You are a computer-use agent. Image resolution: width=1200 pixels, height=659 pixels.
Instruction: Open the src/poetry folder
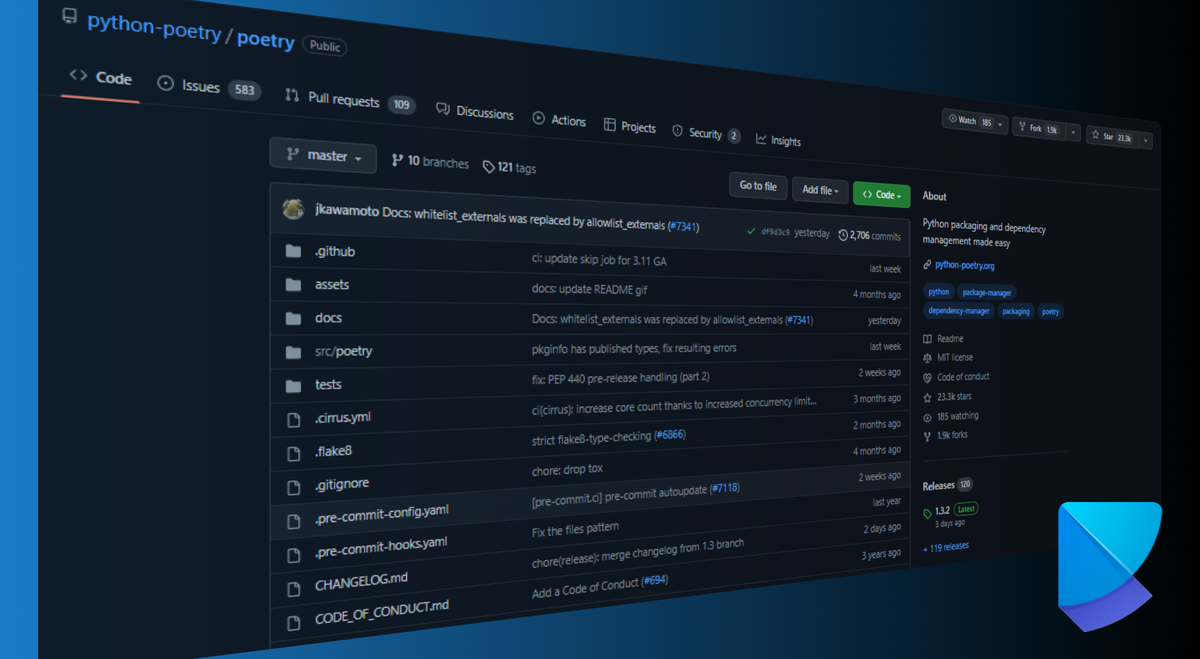pos(343,351)
